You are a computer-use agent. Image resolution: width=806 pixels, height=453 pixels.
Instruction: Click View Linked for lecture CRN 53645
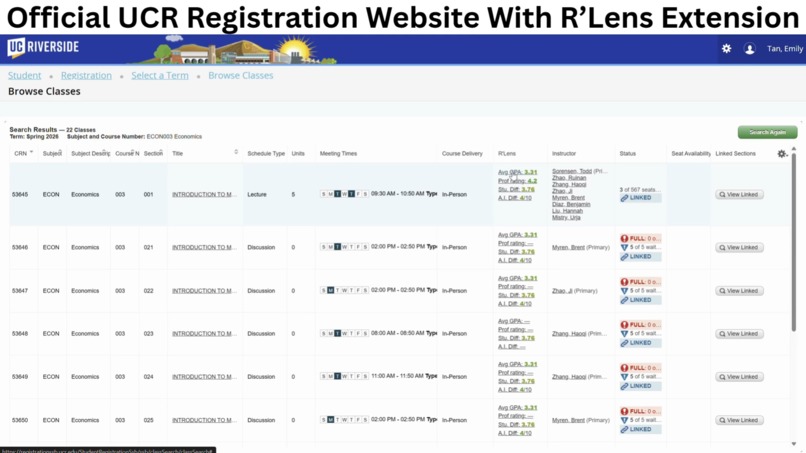[739, 194]
